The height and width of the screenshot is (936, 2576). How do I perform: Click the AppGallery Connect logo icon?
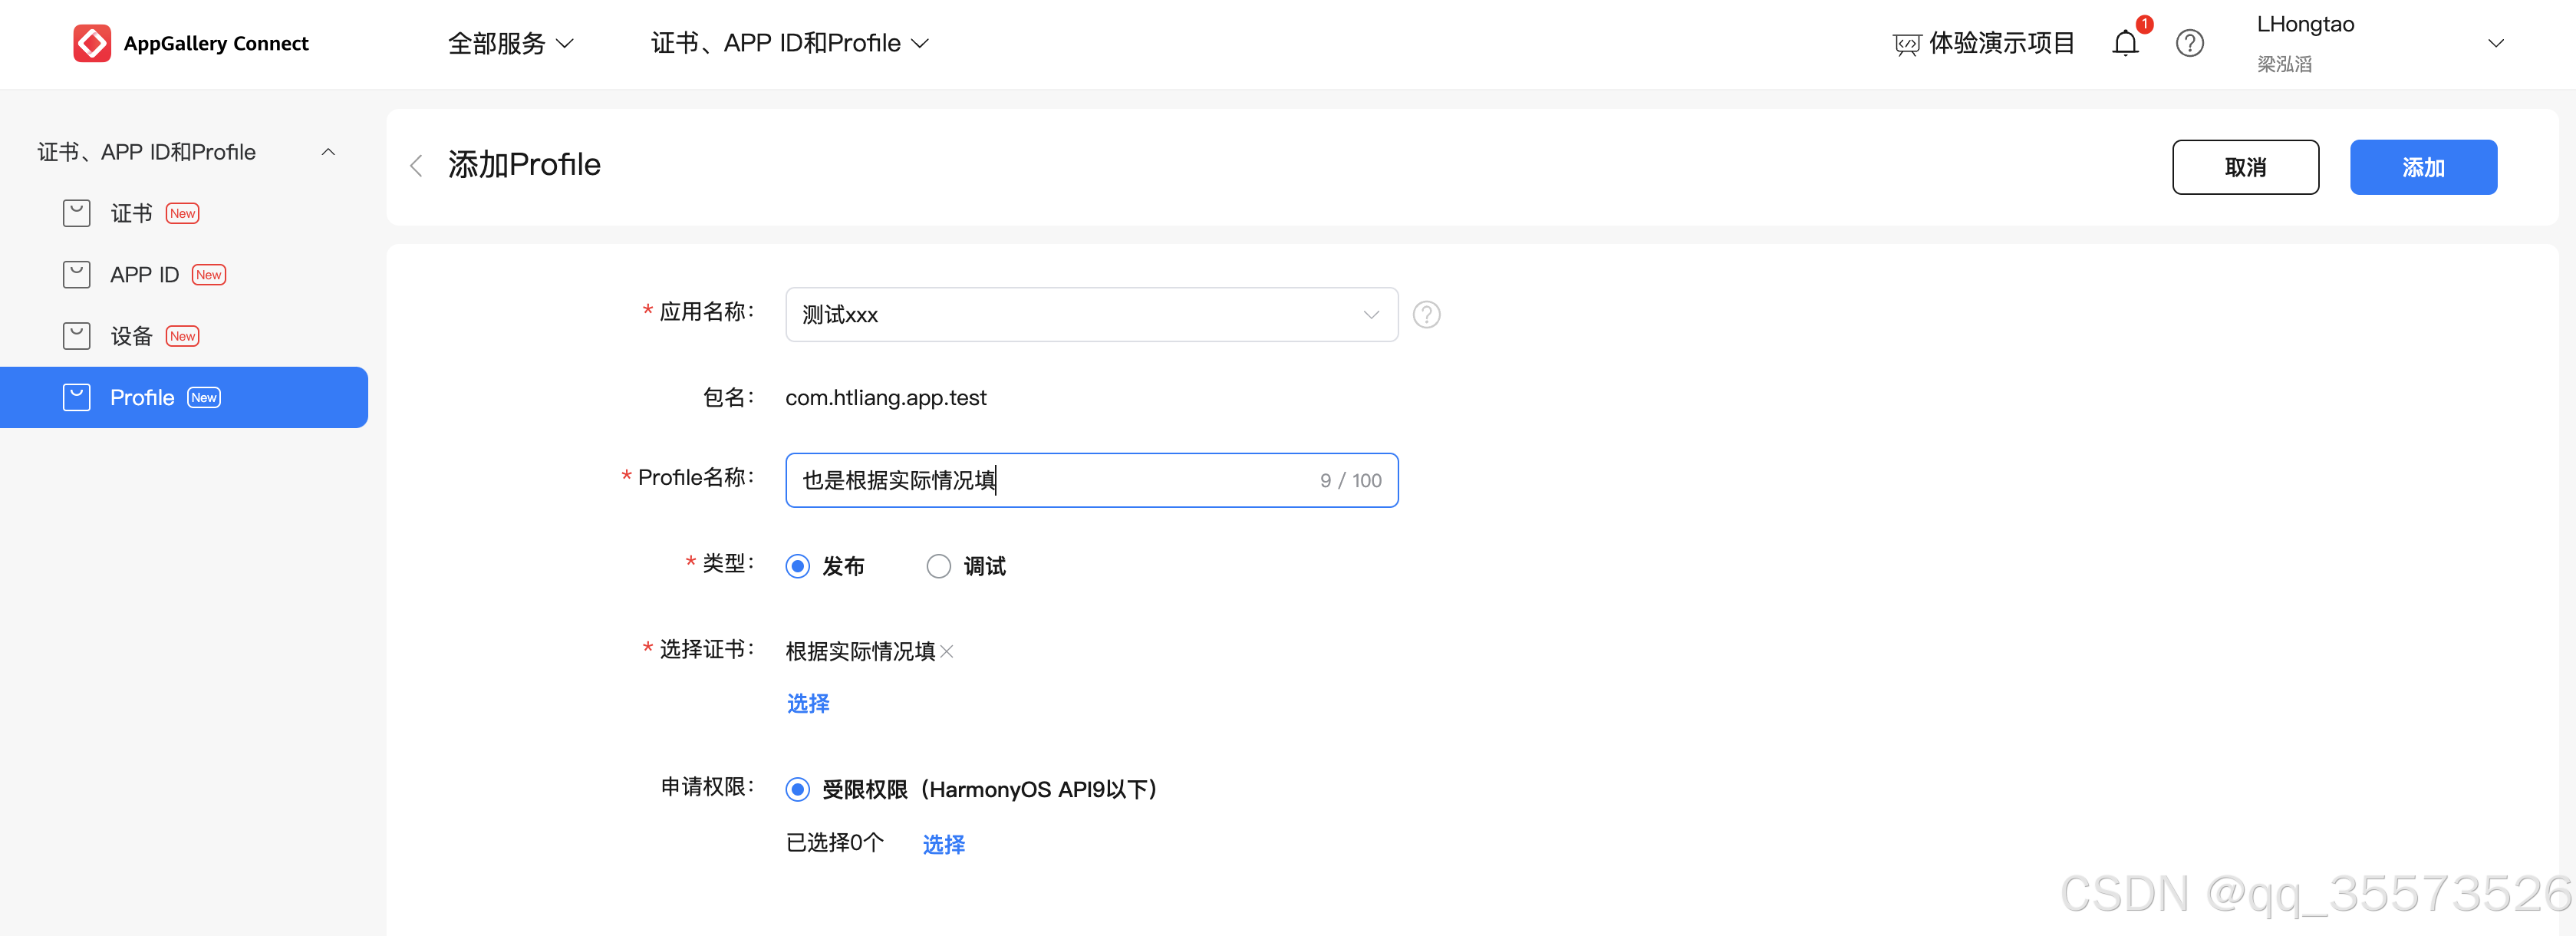pos(92,43)
